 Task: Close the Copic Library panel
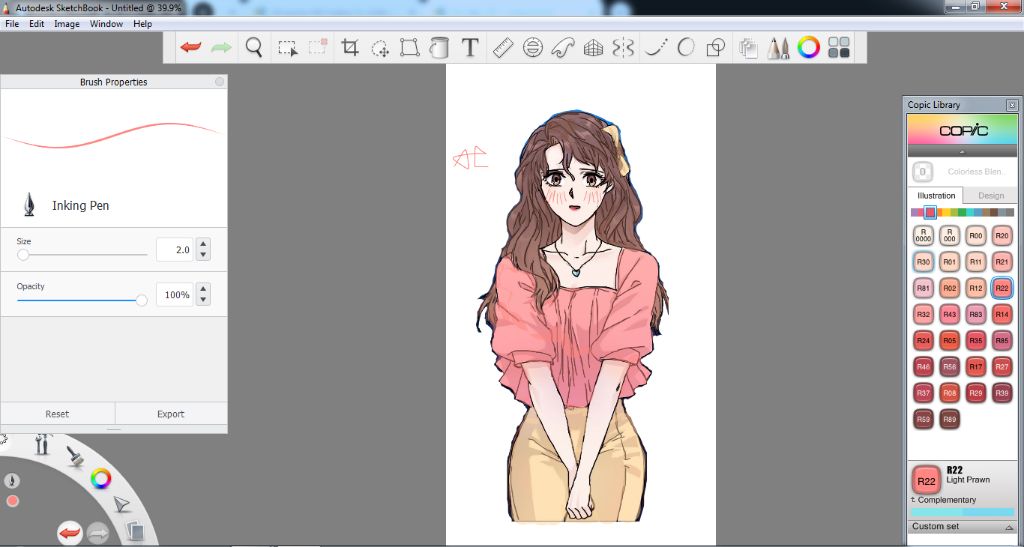point(1012,104)
